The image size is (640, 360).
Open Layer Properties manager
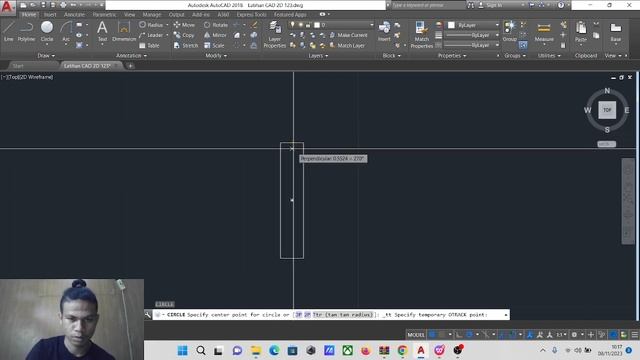pos(275,35)
